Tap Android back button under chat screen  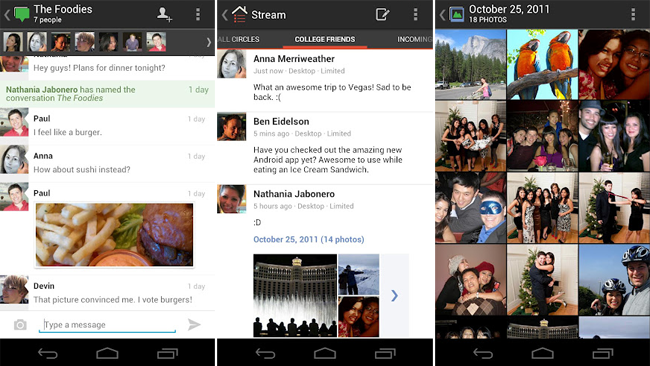(x=48, y=354)
